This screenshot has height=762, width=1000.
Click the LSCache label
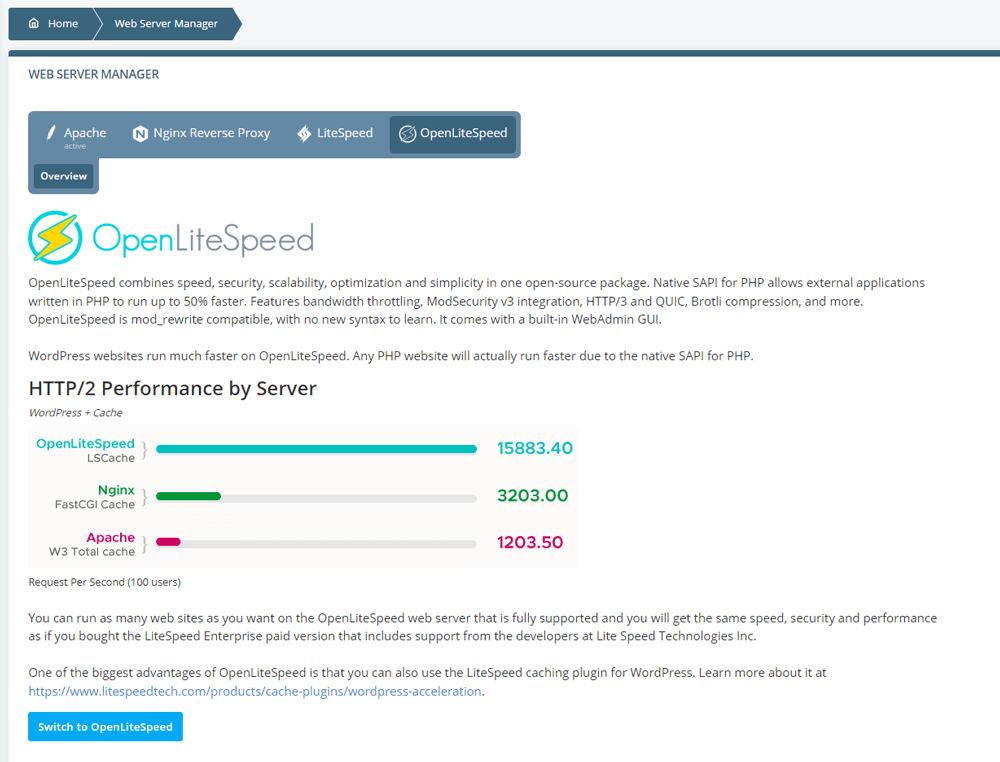tap(111, 458)
